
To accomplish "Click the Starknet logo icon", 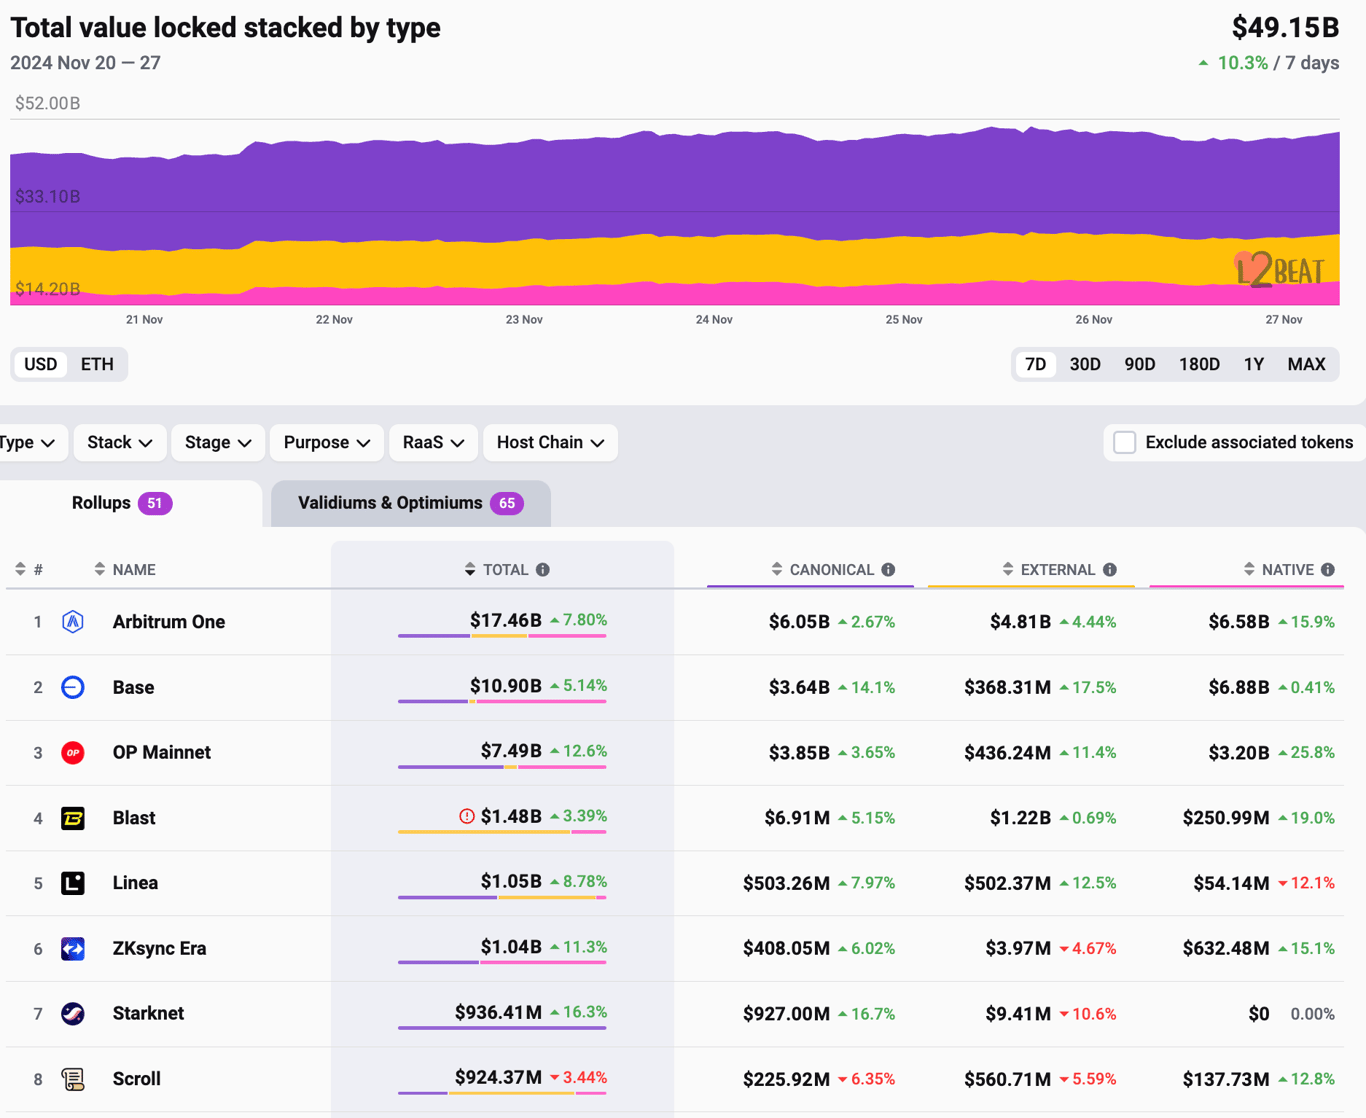I will [x=73, y=1014].
